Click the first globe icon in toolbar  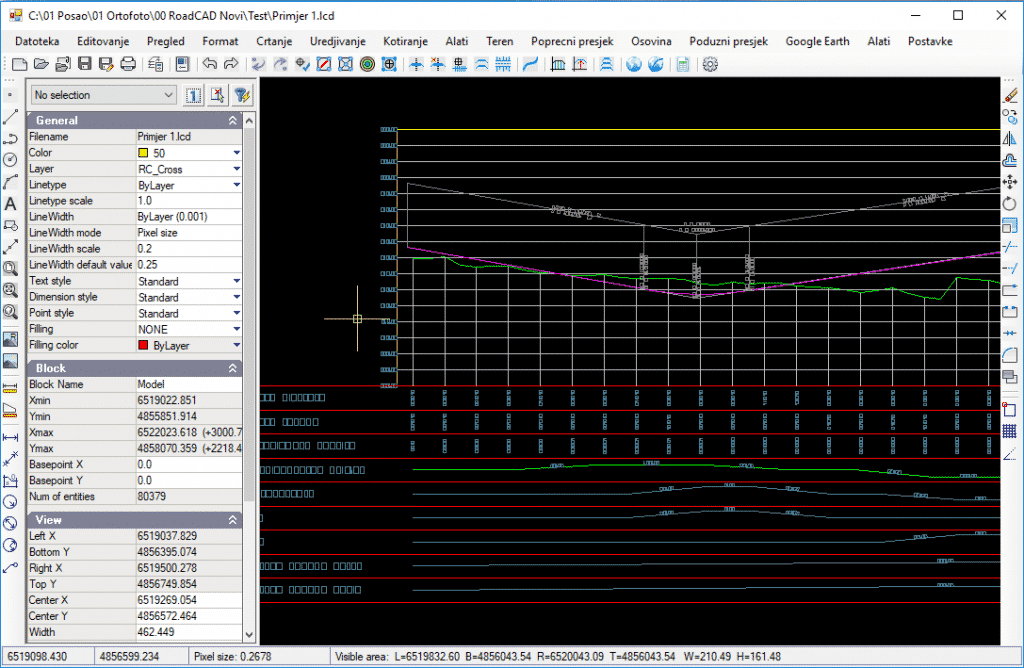(633, 65)
